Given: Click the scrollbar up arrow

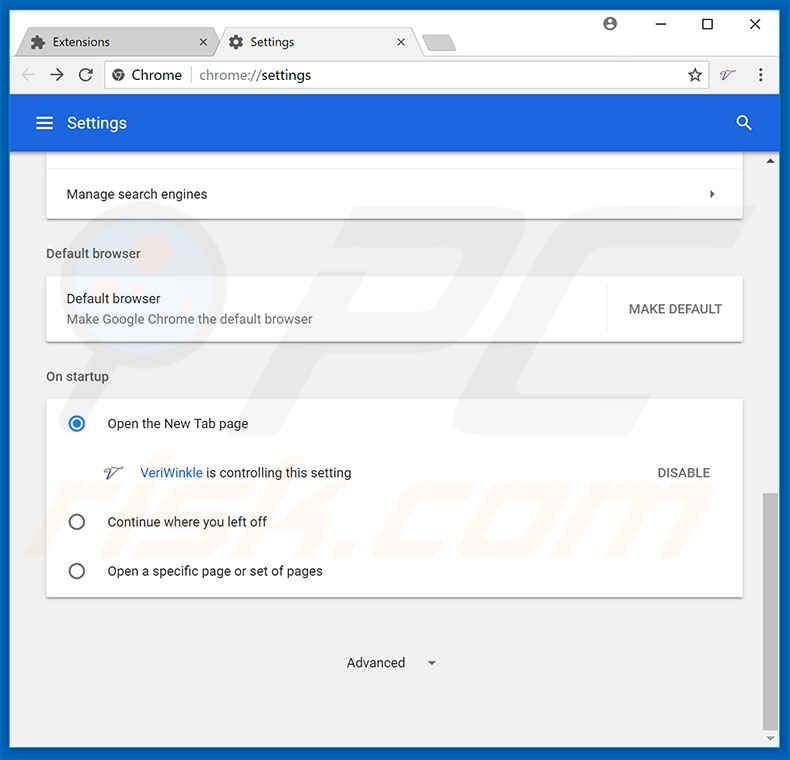Looking at the screenshot, I should (770, 161).
